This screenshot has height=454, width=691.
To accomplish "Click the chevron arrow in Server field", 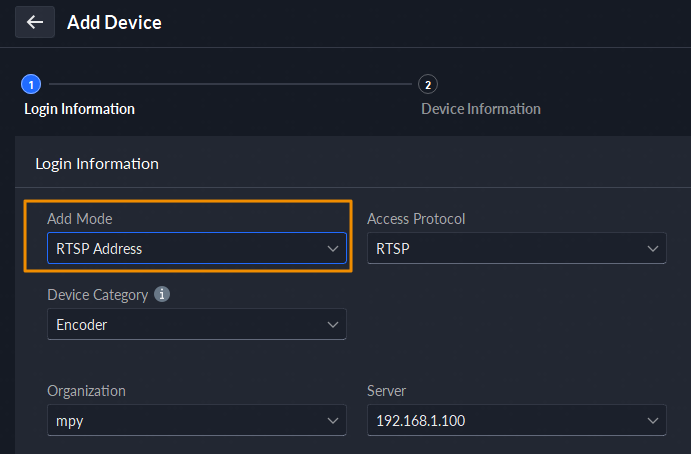I will pyautogui.click(x=653, y=421).
